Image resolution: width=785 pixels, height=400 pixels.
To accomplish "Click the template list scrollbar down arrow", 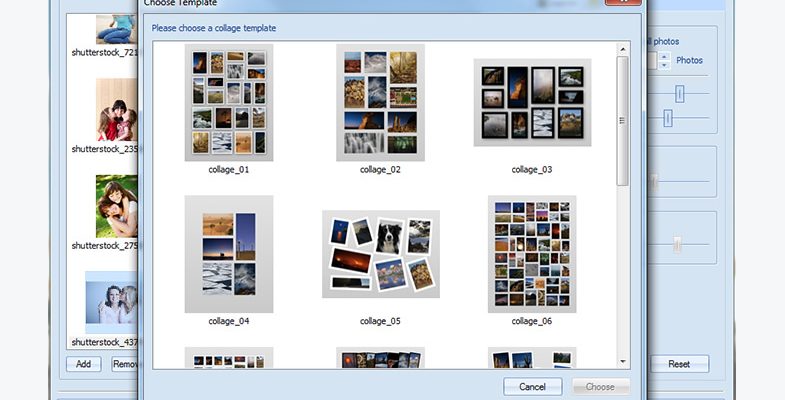I will click(623, 361).
